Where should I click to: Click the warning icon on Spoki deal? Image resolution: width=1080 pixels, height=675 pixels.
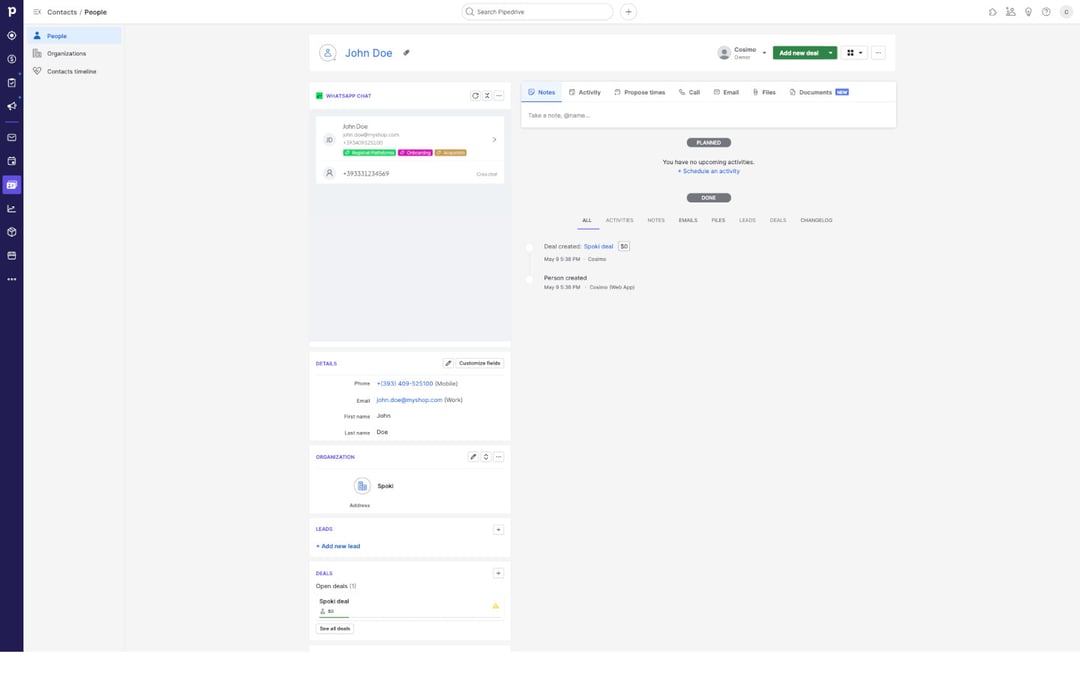[494, 604]
